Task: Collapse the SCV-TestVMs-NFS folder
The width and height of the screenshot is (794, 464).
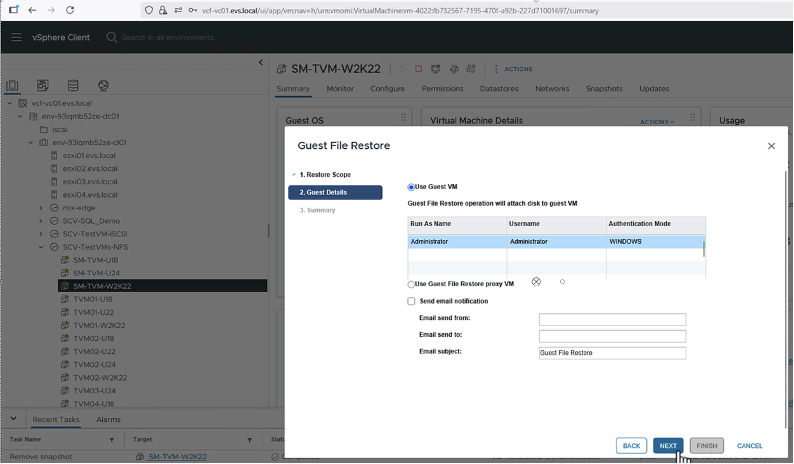Action: [x=42, y=247]
